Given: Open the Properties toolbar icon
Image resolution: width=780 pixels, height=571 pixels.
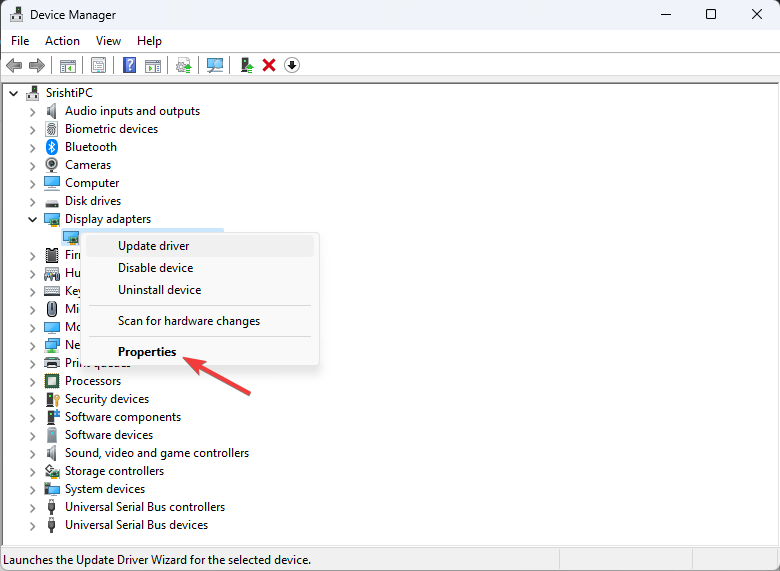Looking at the screenshot, I should click(98, 65).
